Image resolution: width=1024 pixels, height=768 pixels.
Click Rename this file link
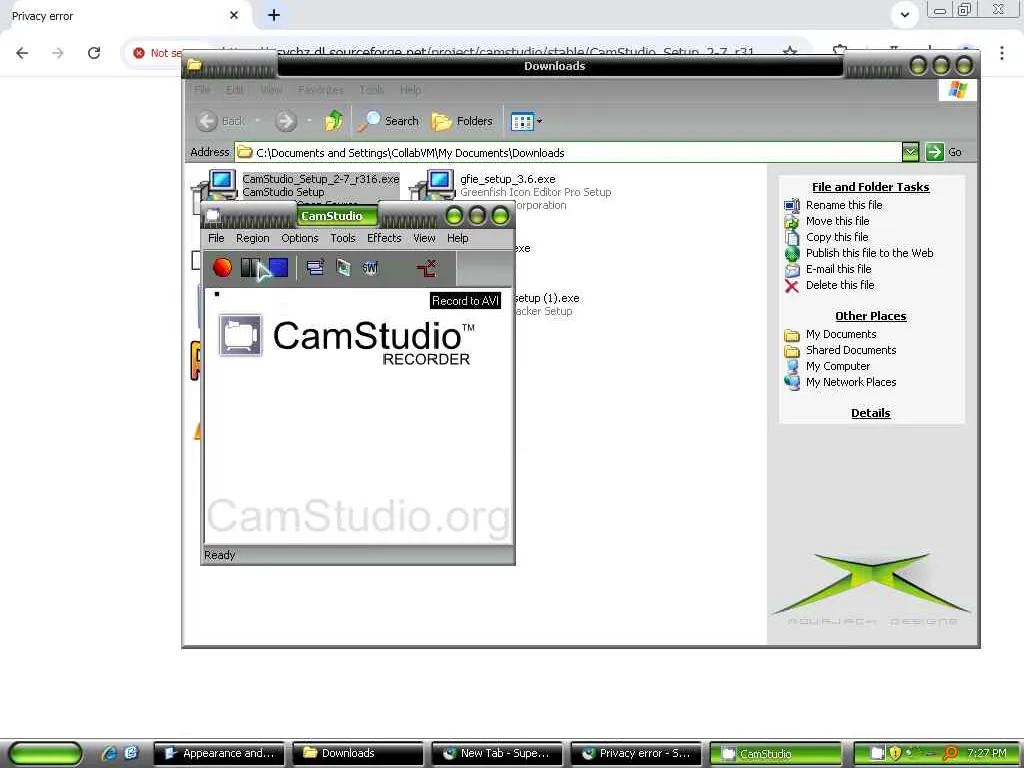point(844,205)
